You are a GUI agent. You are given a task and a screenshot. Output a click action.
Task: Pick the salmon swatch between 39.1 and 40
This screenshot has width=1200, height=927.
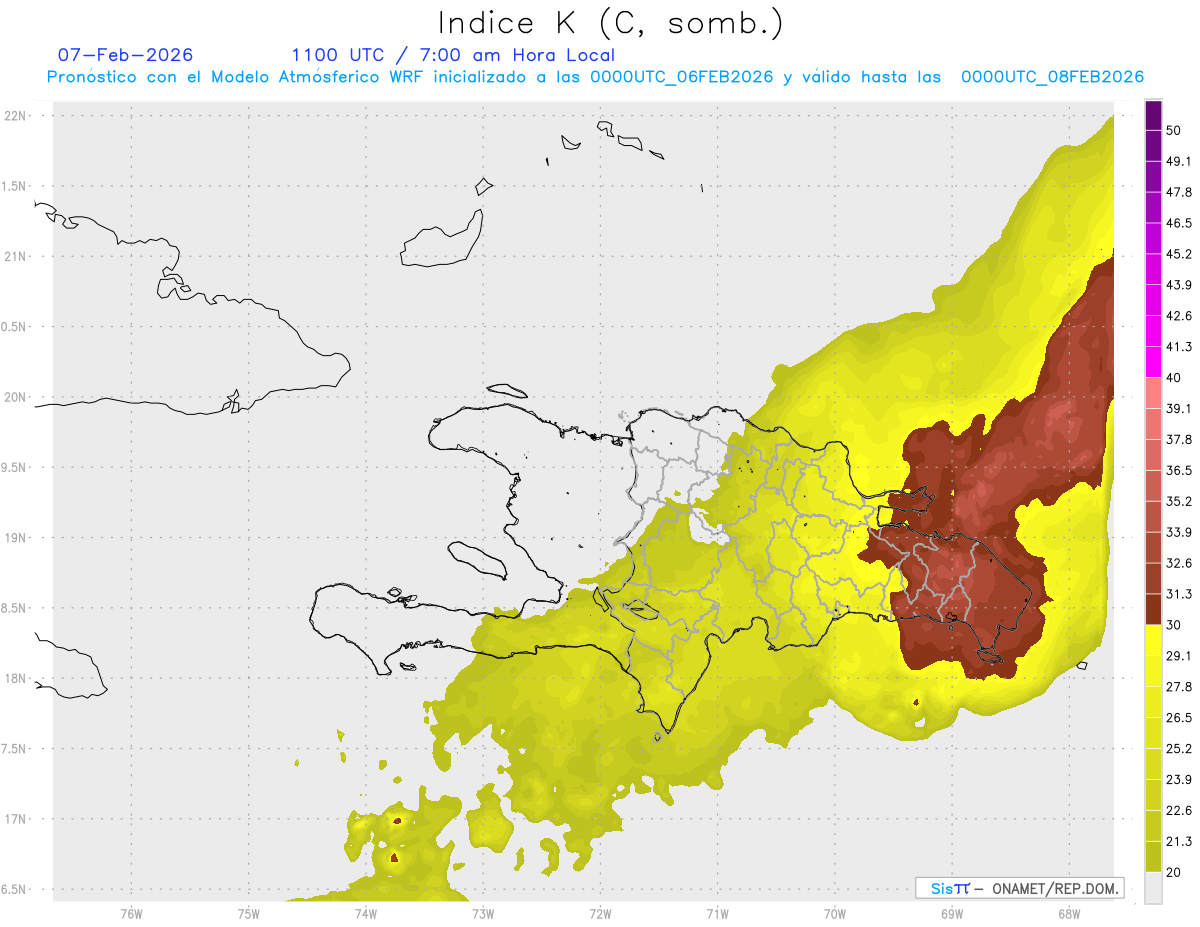tap(1153, 393)
